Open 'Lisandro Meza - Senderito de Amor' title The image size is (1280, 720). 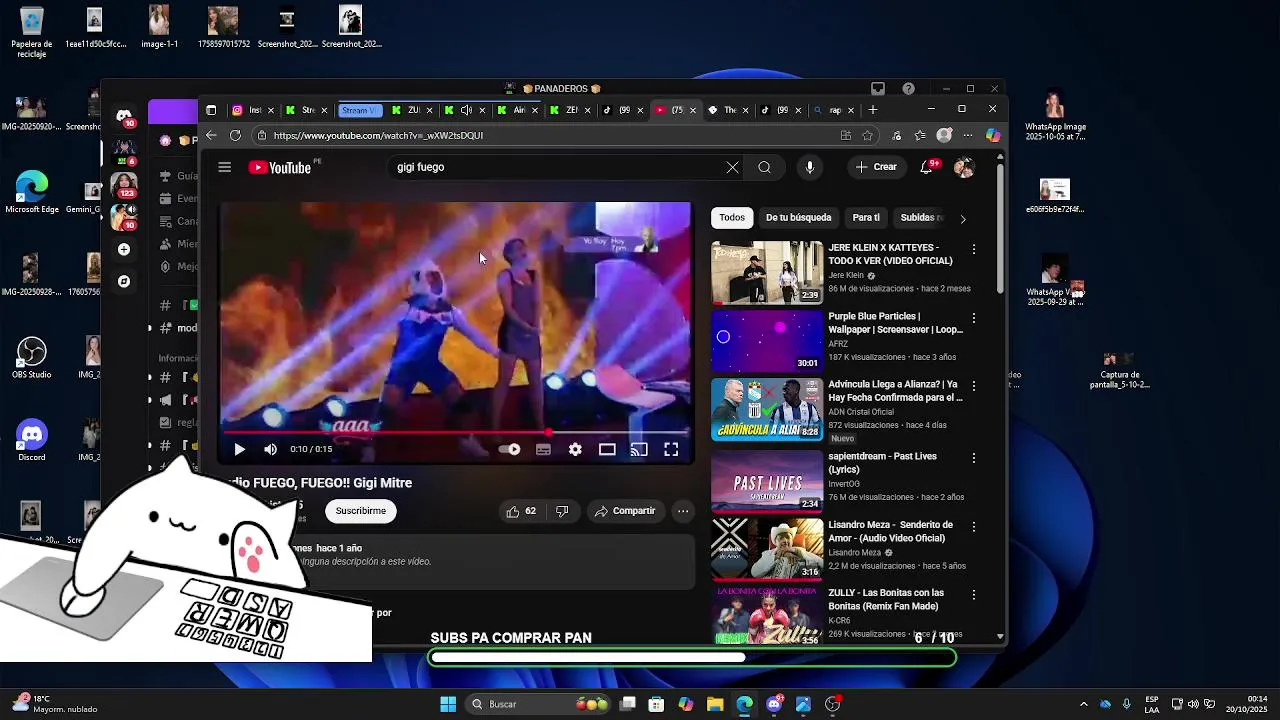click(890, 531)
